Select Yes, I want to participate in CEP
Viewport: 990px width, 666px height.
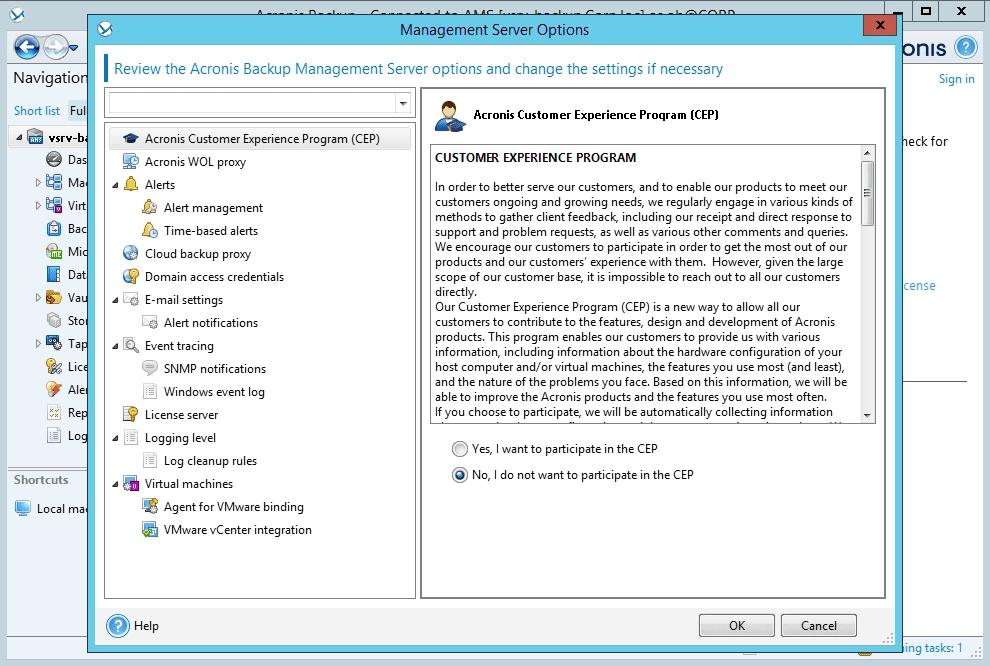coord(460,449)
